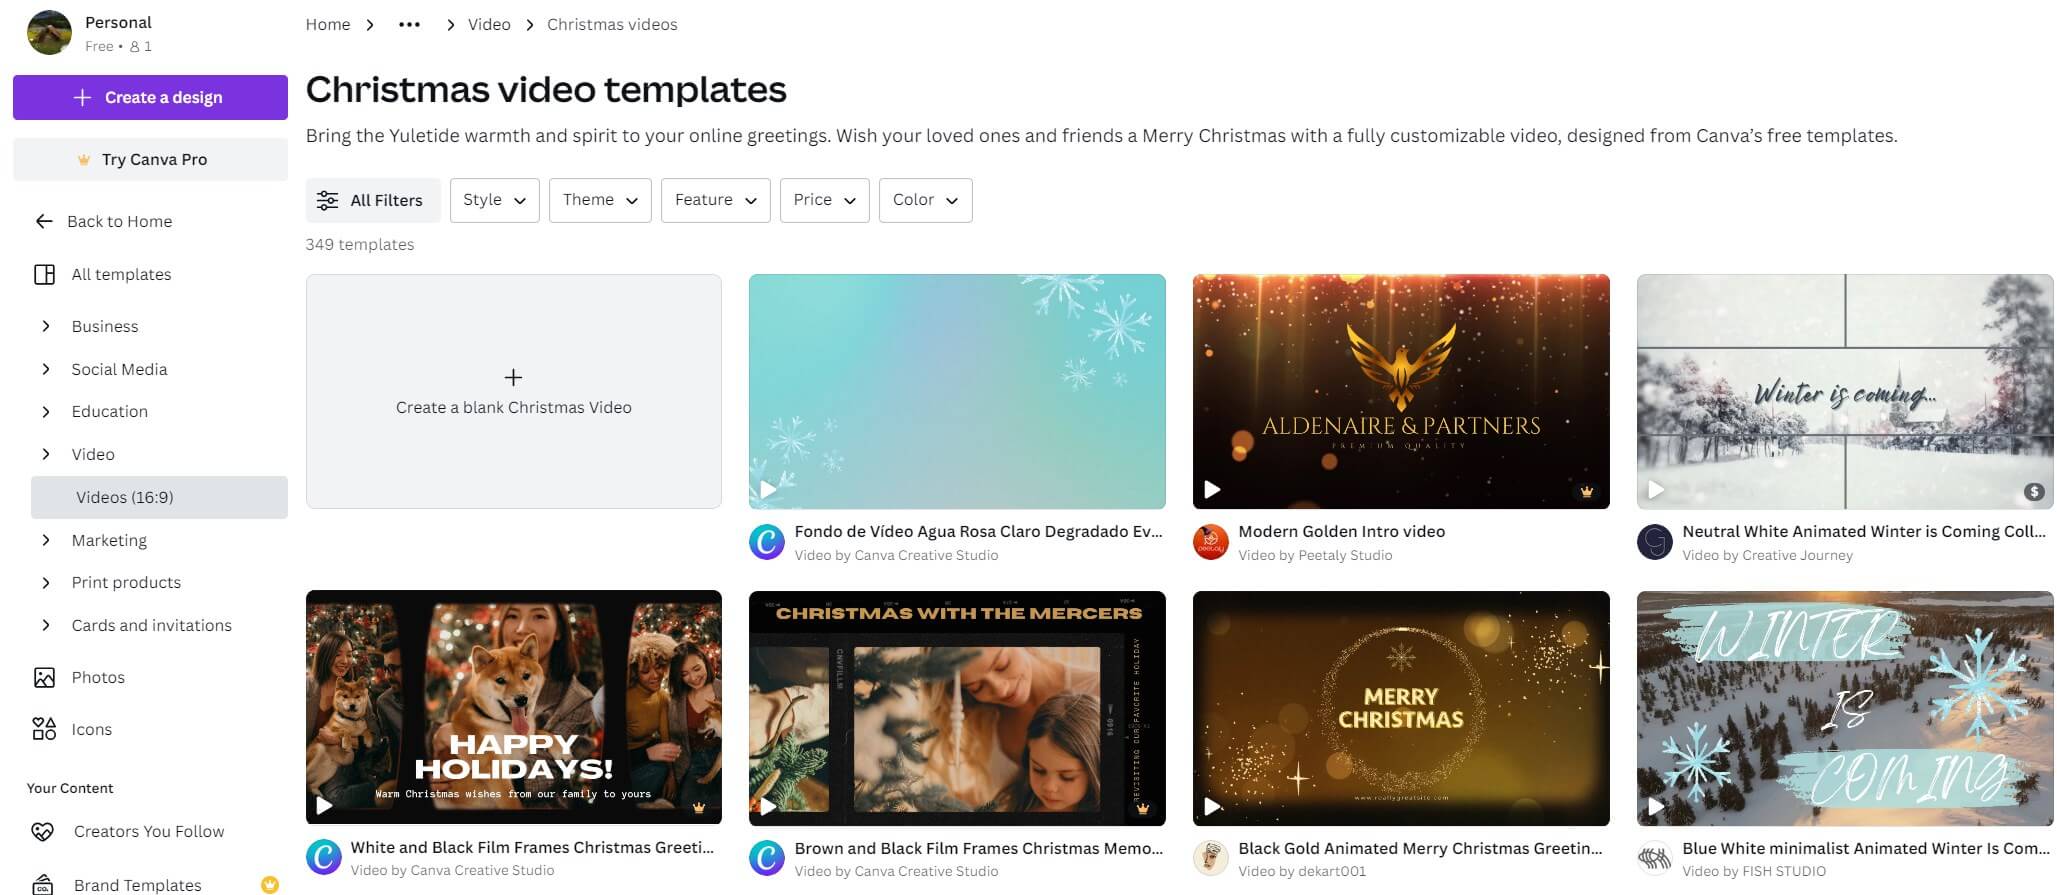Click the 'Video by dekart001' author text

[x=1302, y=871]
